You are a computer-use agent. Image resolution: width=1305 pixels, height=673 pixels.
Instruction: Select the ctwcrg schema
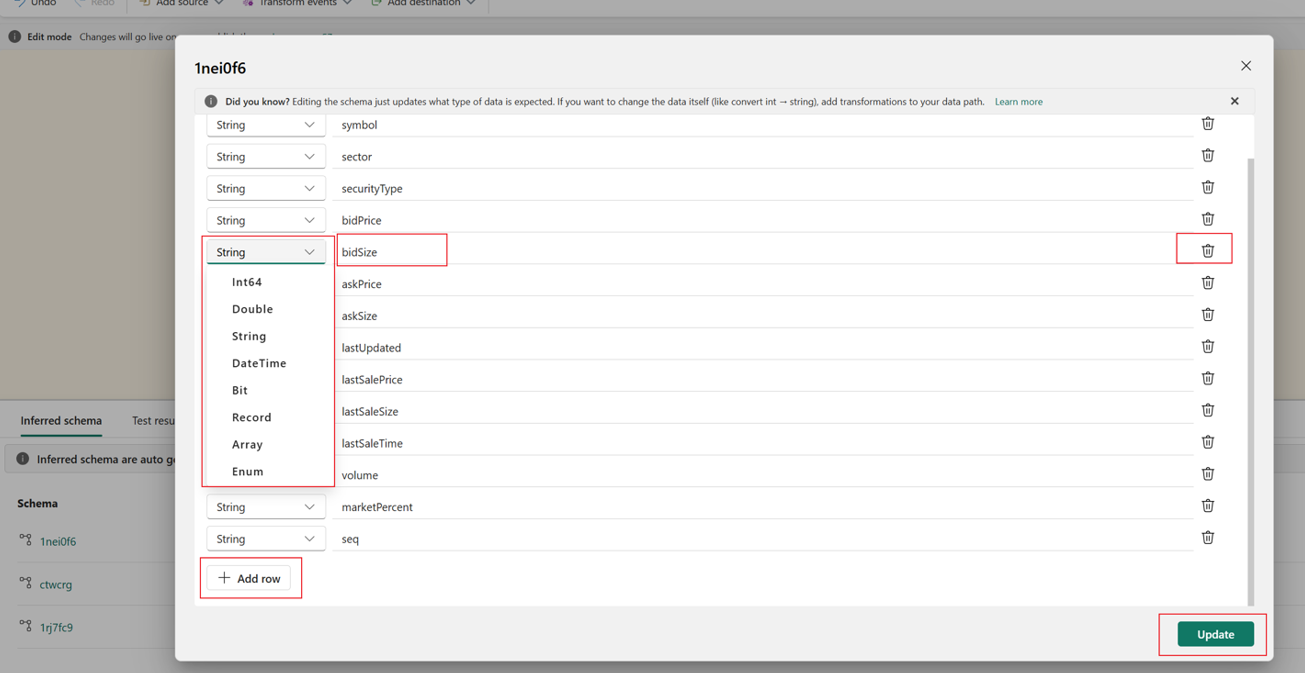[56, 584]
